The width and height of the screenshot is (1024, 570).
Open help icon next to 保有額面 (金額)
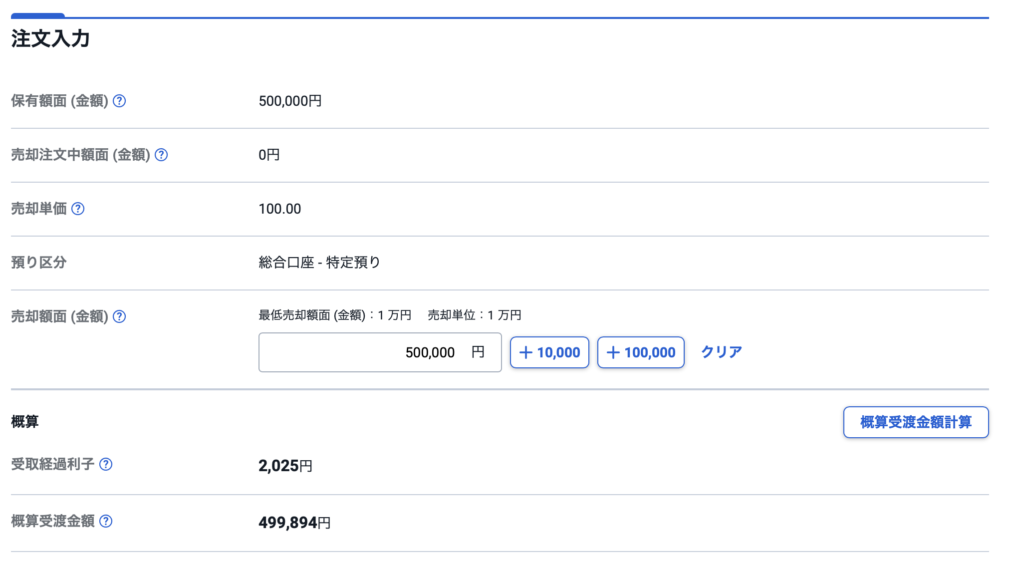119,101
